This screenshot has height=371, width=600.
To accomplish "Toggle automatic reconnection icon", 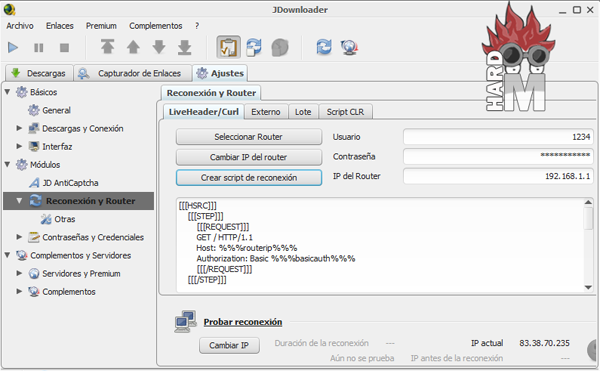I will click(254, 47).
